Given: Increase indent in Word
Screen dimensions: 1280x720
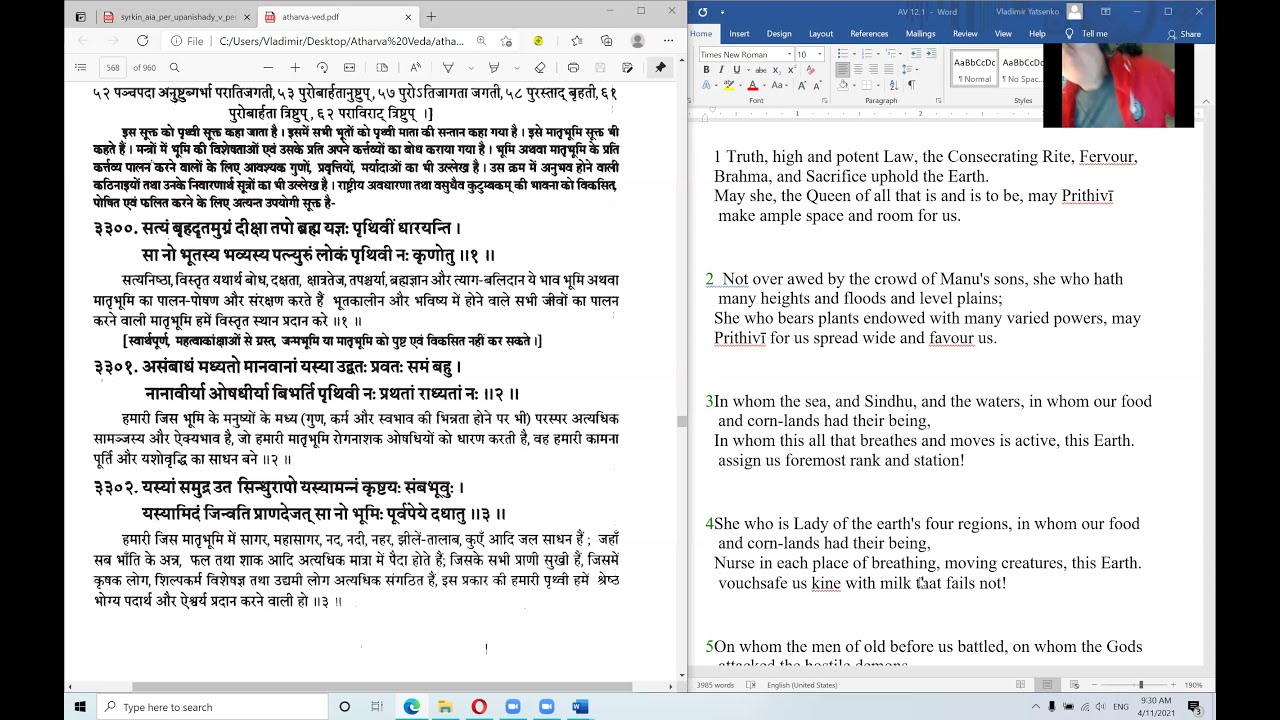Looking at the screenshot, I should click(931, 53).
